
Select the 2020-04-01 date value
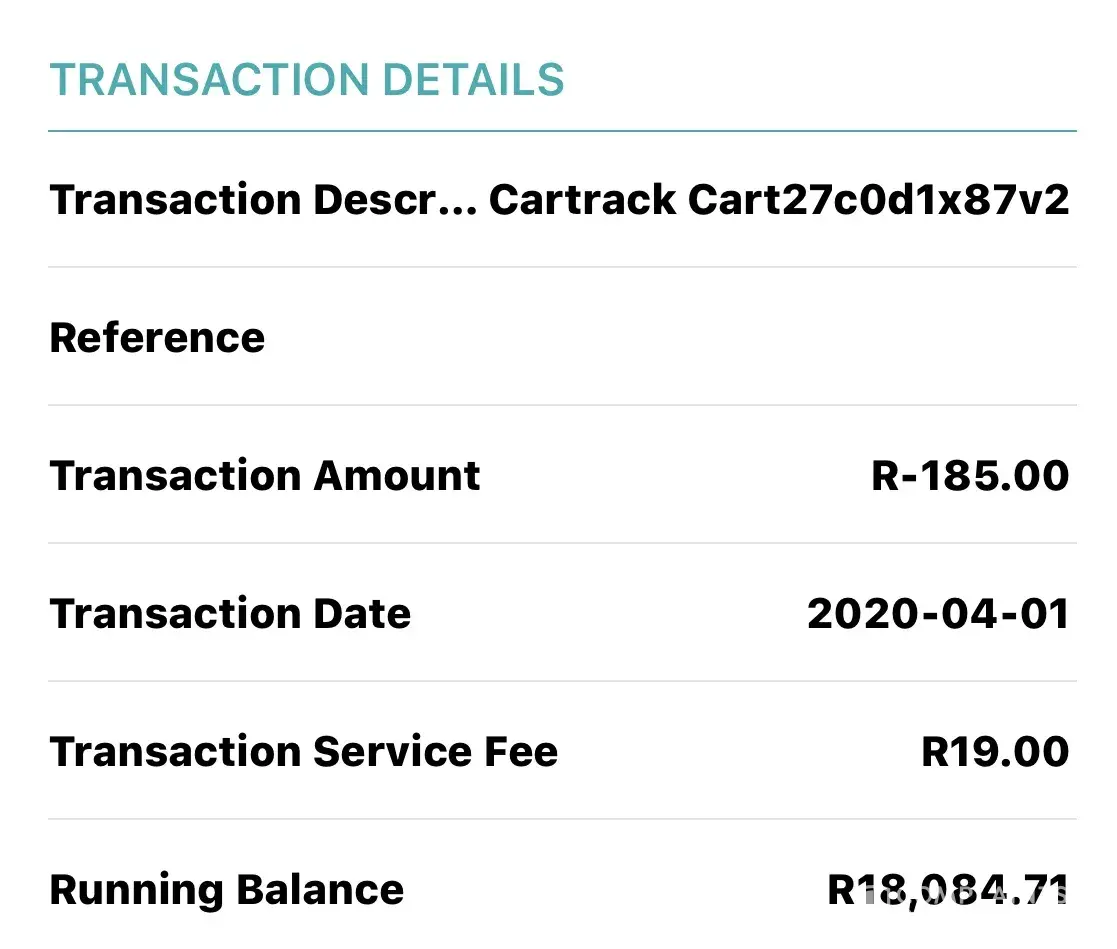938,614
